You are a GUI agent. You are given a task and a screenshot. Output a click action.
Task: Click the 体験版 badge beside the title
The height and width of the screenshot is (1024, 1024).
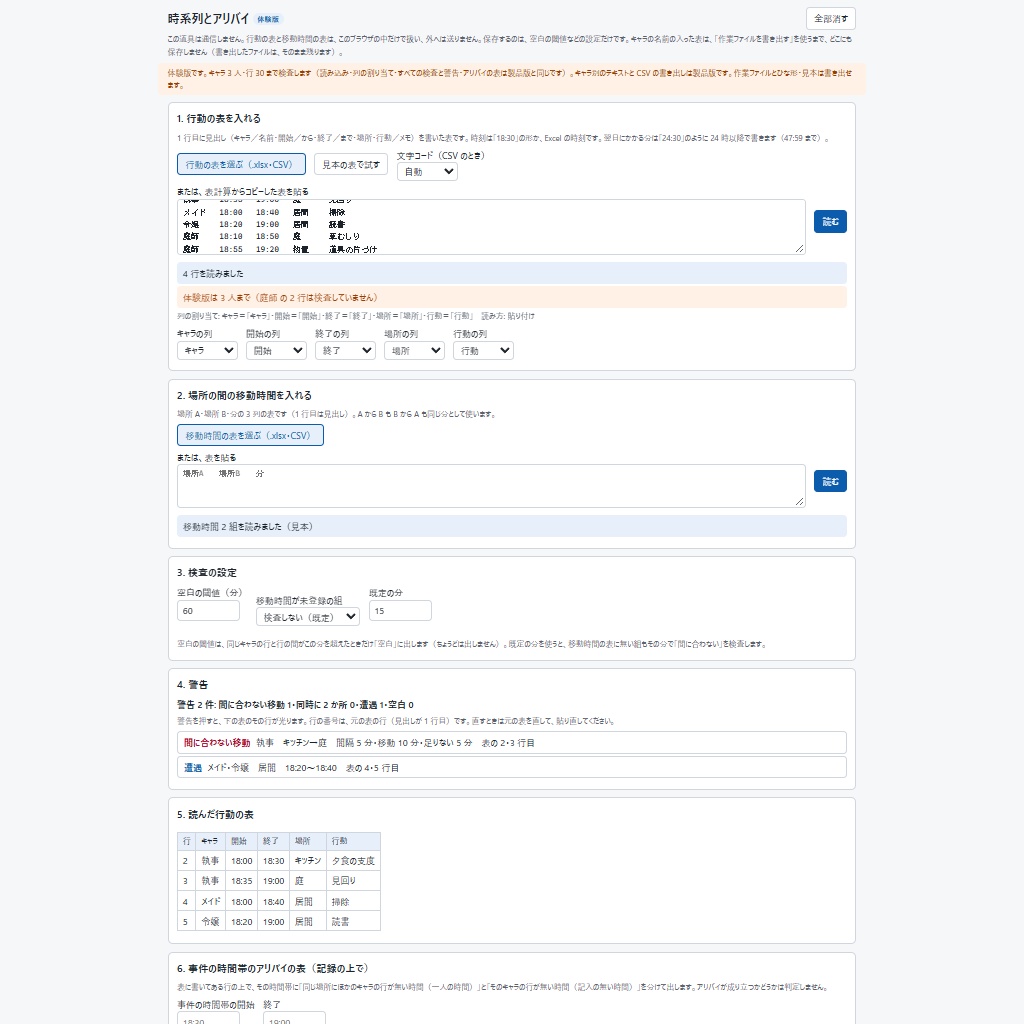pos(268,20)
